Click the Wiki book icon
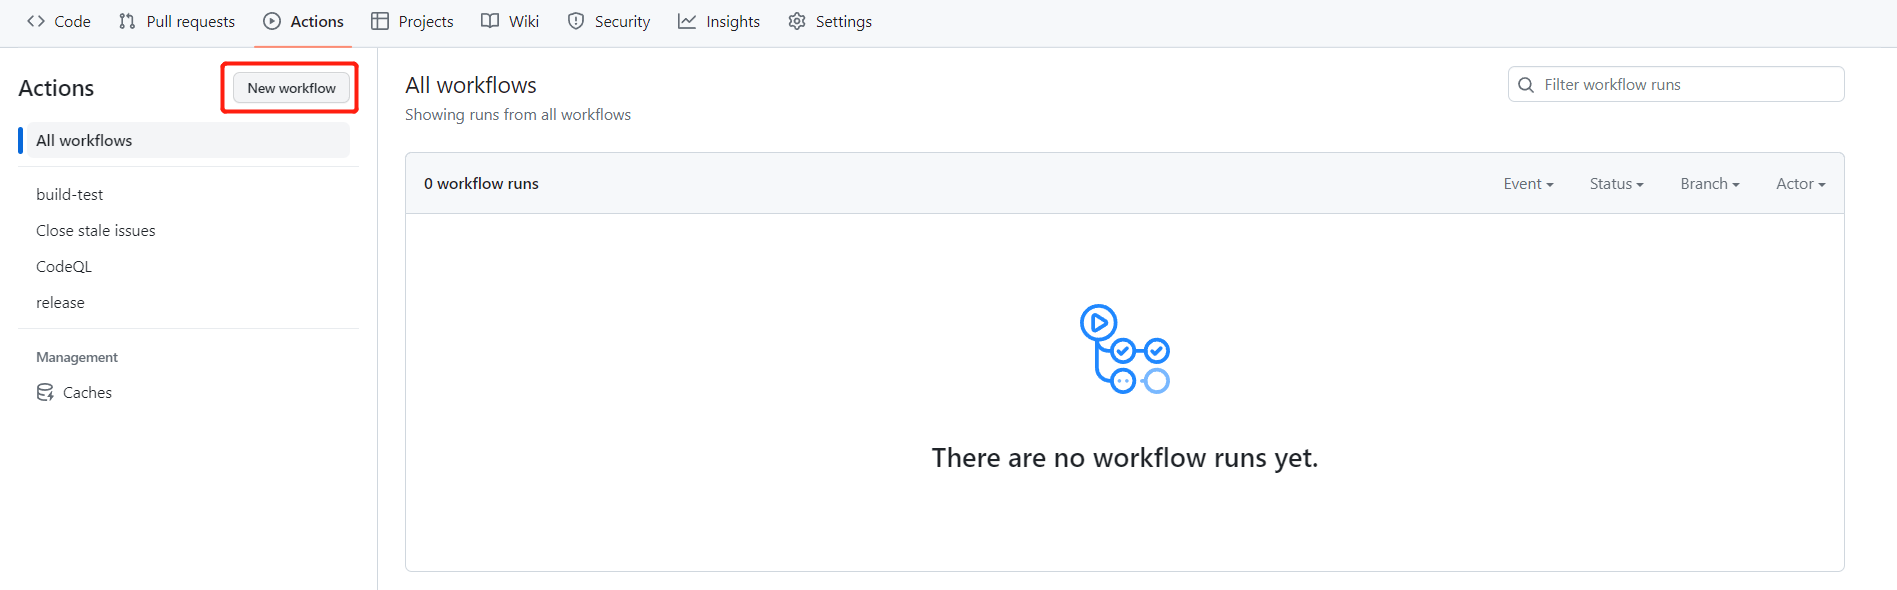The image size is (1897, 590). tap(490, 21)
